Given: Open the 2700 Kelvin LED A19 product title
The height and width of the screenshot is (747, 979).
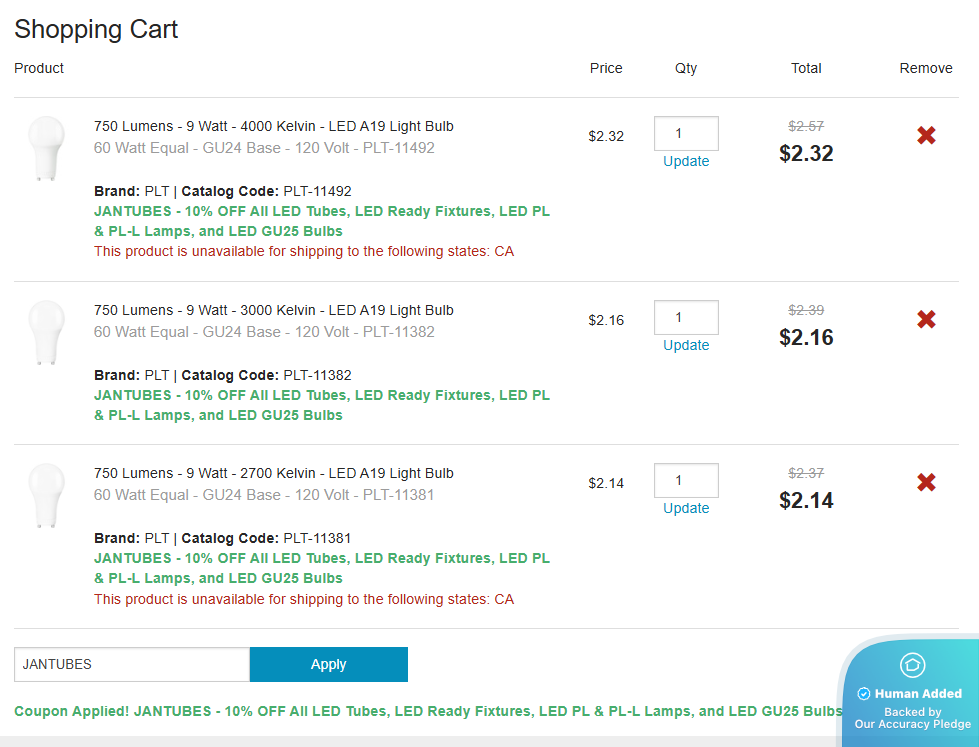Looking at the screenshot, I should [x=273, y=474].
